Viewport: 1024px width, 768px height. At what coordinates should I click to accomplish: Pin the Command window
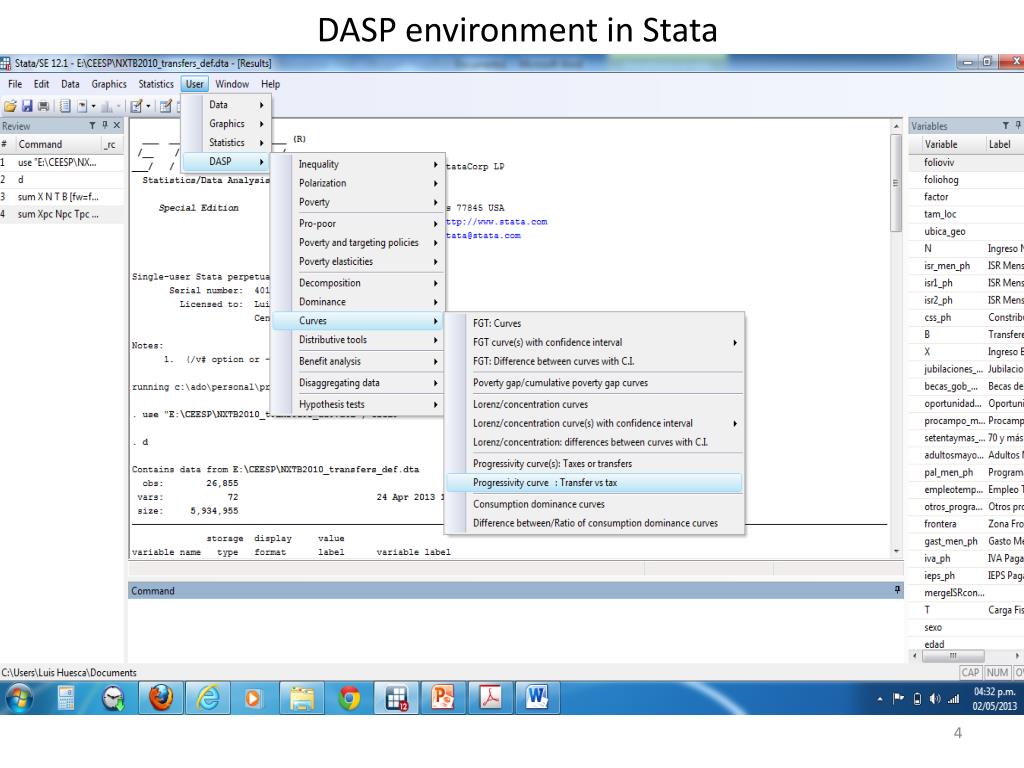click(x=897, y=590)
